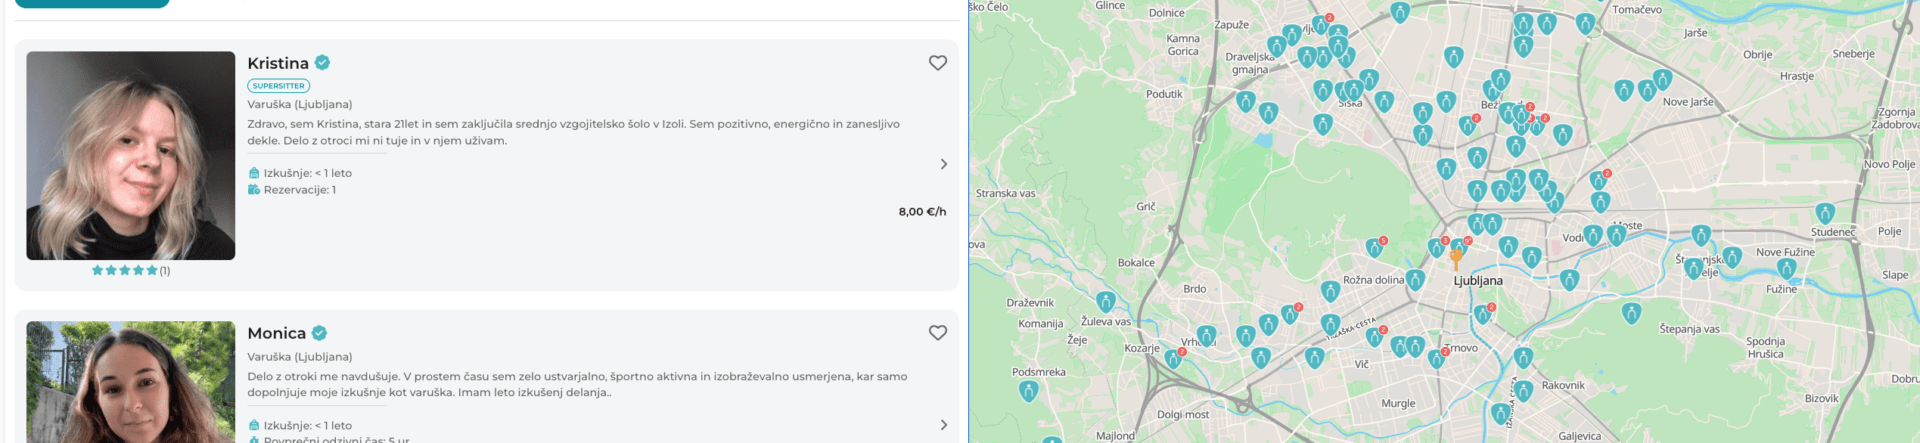Click the teal button above Kristina's card
This screenshot has width=1920, height=443.
[92, 3]
